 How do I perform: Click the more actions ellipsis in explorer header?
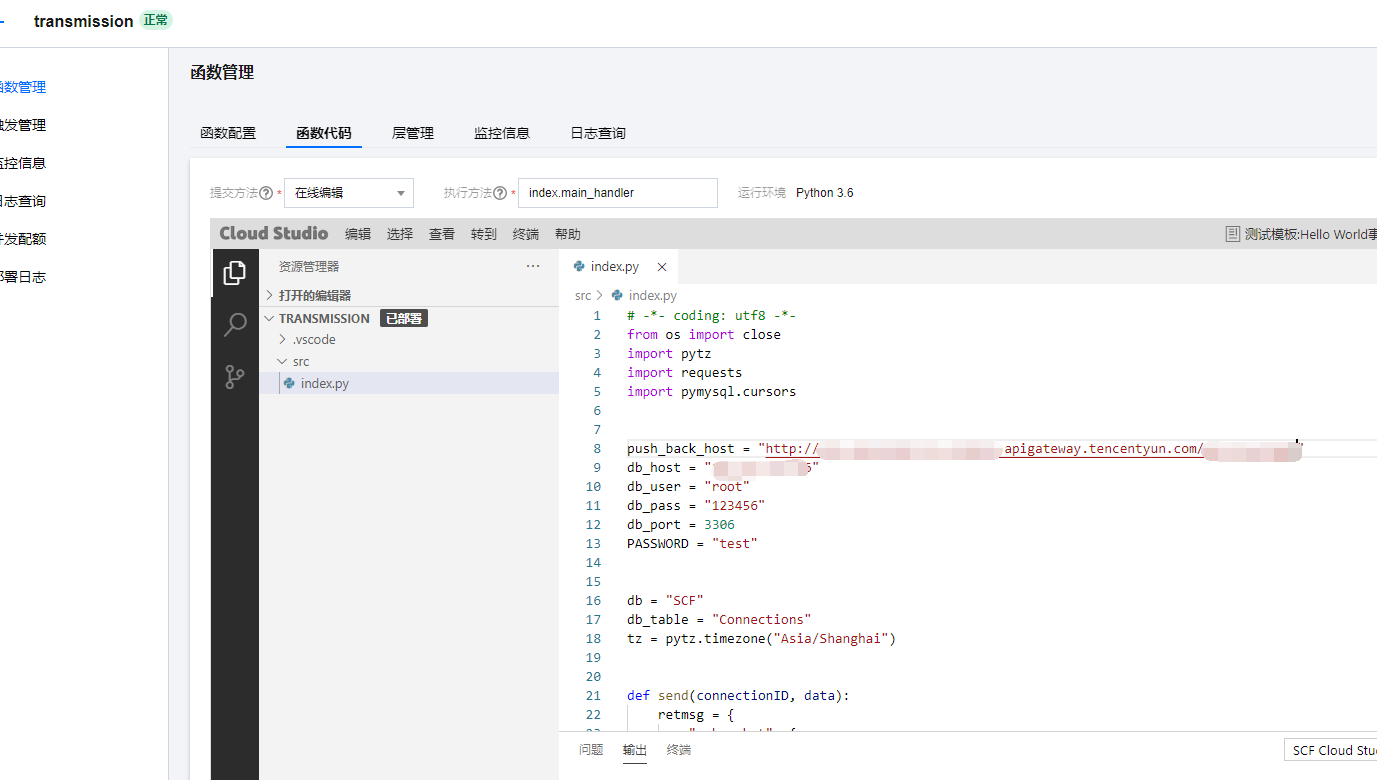533,266
